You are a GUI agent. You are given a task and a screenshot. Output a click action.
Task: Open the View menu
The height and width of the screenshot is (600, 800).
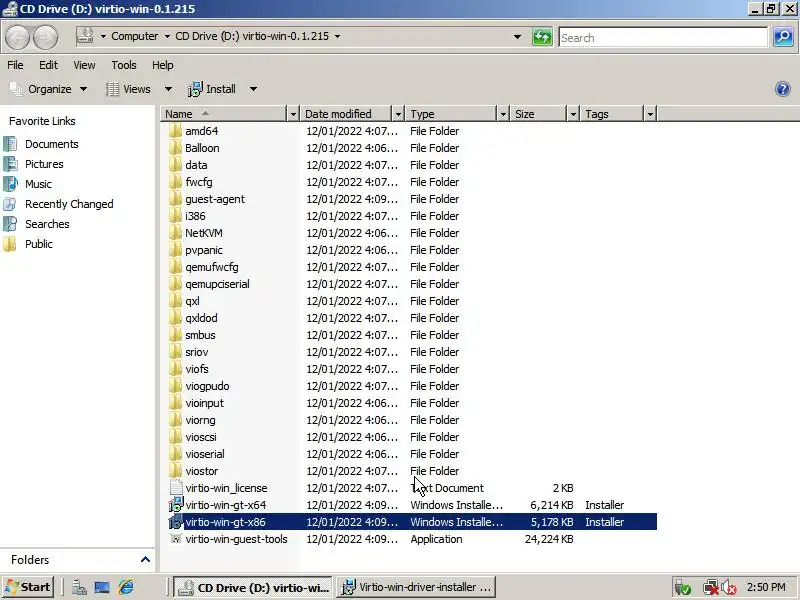[84, 65]
